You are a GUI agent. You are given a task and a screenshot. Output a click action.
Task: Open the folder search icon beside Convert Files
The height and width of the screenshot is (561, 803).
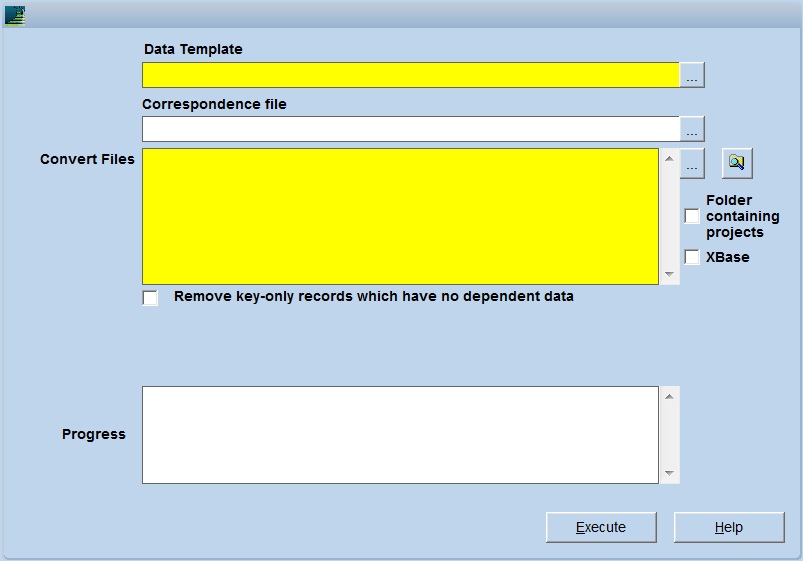pyautogui.click(x=737, y=163)
